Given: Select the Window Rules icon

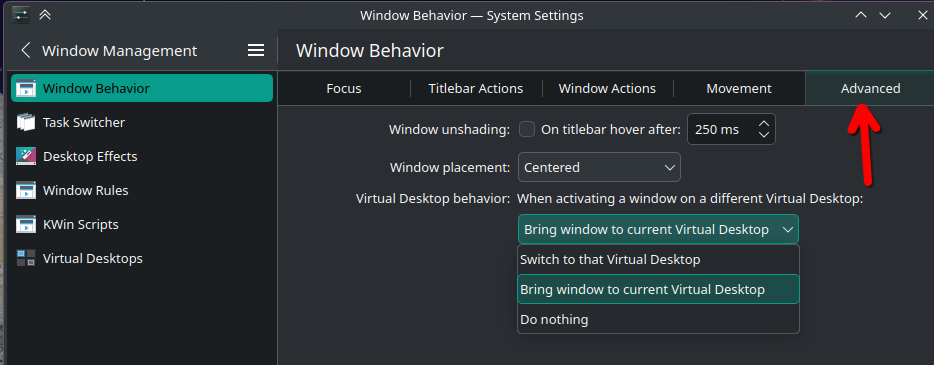Looking at the screenshot, I should (x=26, y=191).
